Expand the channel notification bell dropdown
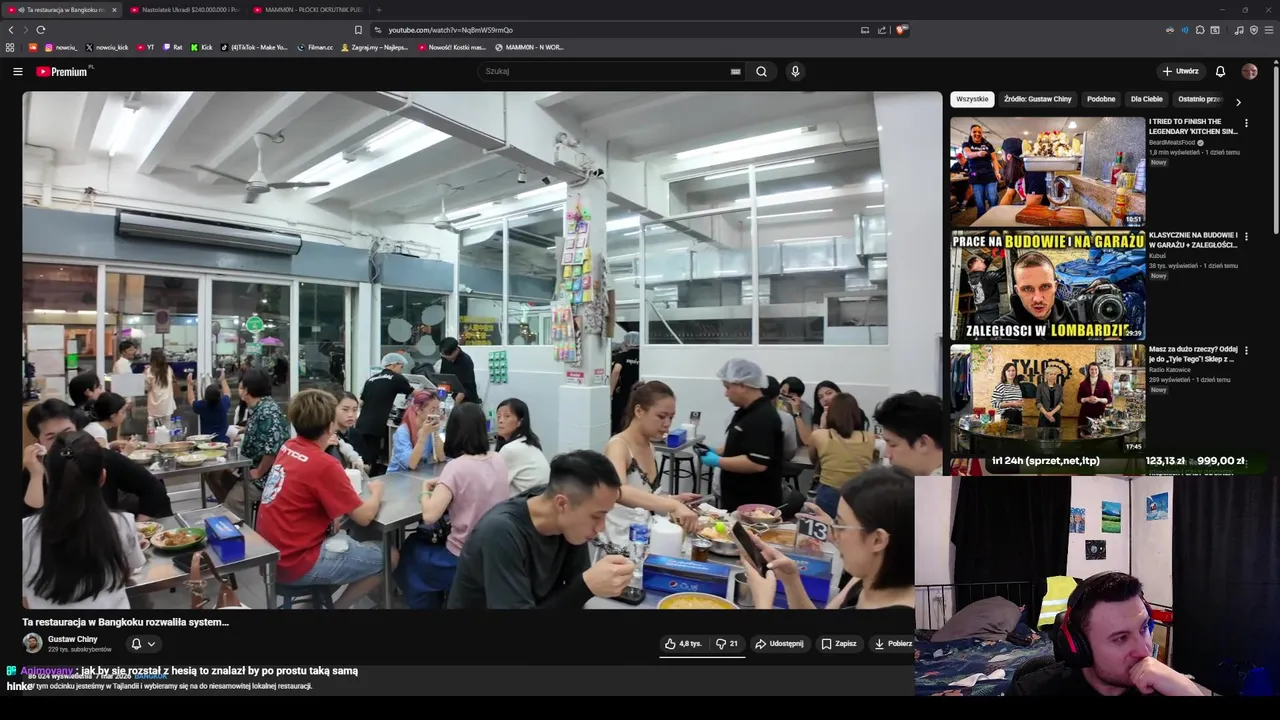This screenshot has width=1280, height=720. (143, 644)
